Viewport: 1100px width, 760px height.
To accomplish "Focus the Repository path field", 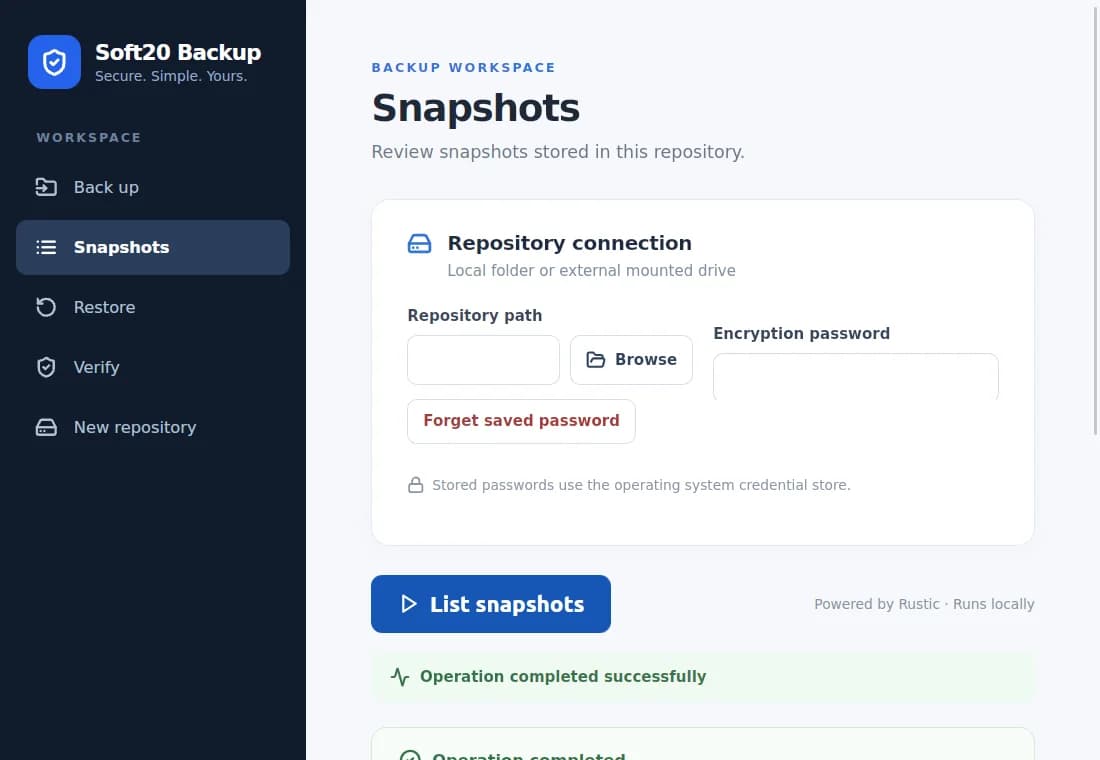I will pyautogui.click(x=483, y=360).
